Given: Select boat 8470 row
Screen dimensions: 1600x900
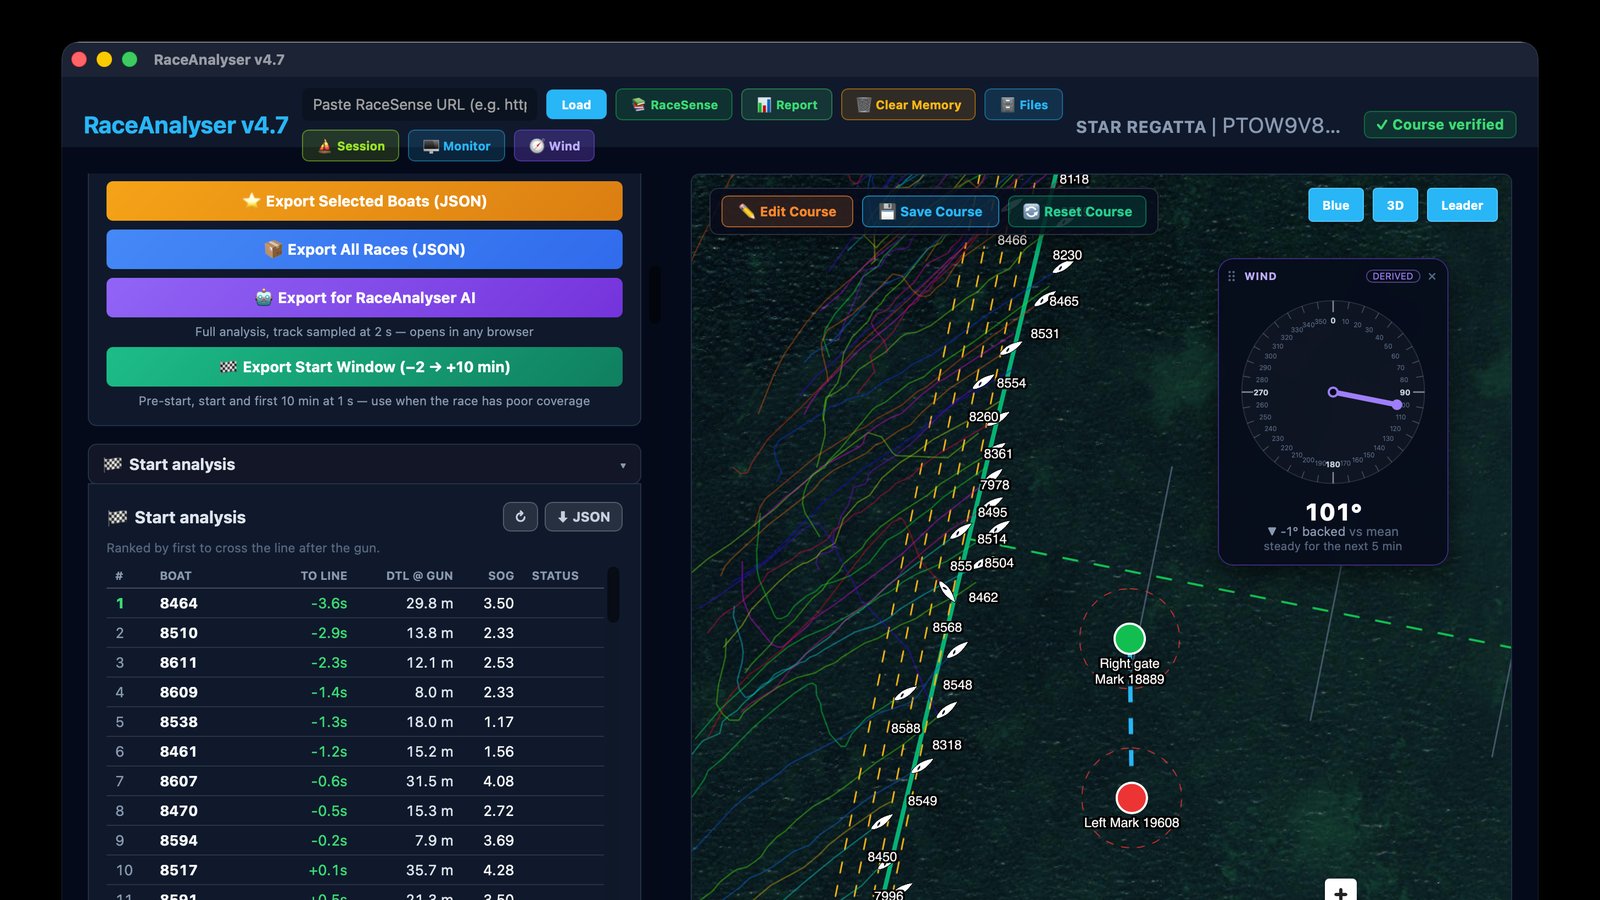Looking at the screenshot, I should pyautogui.click(x=355, y=811).
